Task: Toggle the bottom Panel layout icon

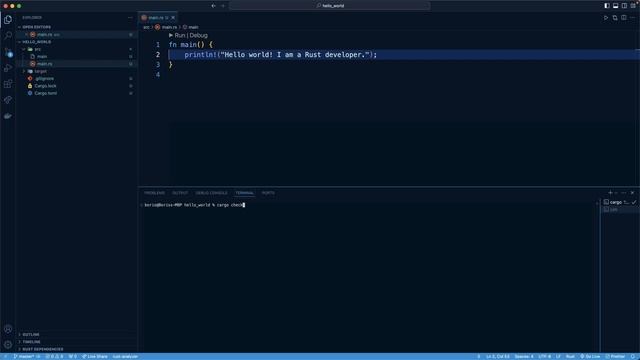Action: pos(616,6)
